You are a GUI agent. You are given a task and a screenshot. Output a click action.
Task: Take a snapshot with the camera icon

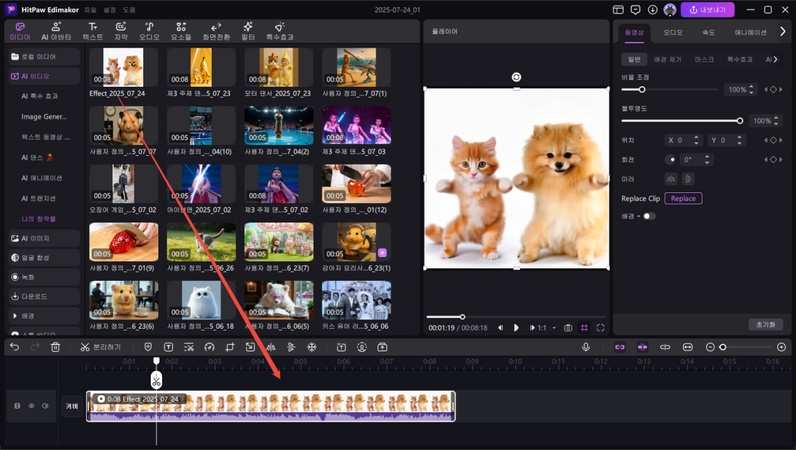click(x=568, y=328)
